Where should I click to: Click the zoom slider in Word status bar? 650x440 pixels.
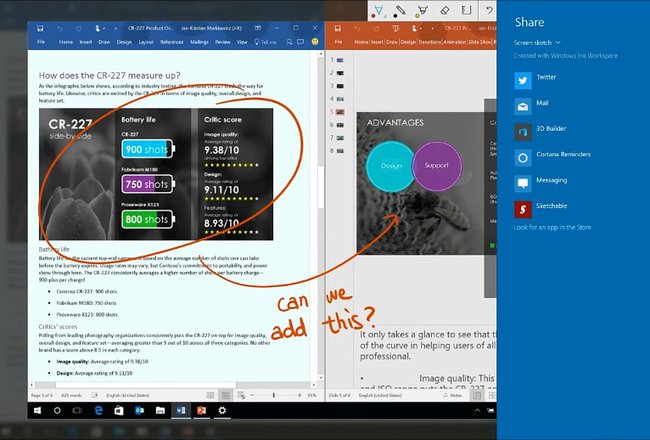[x=274, y=395]
